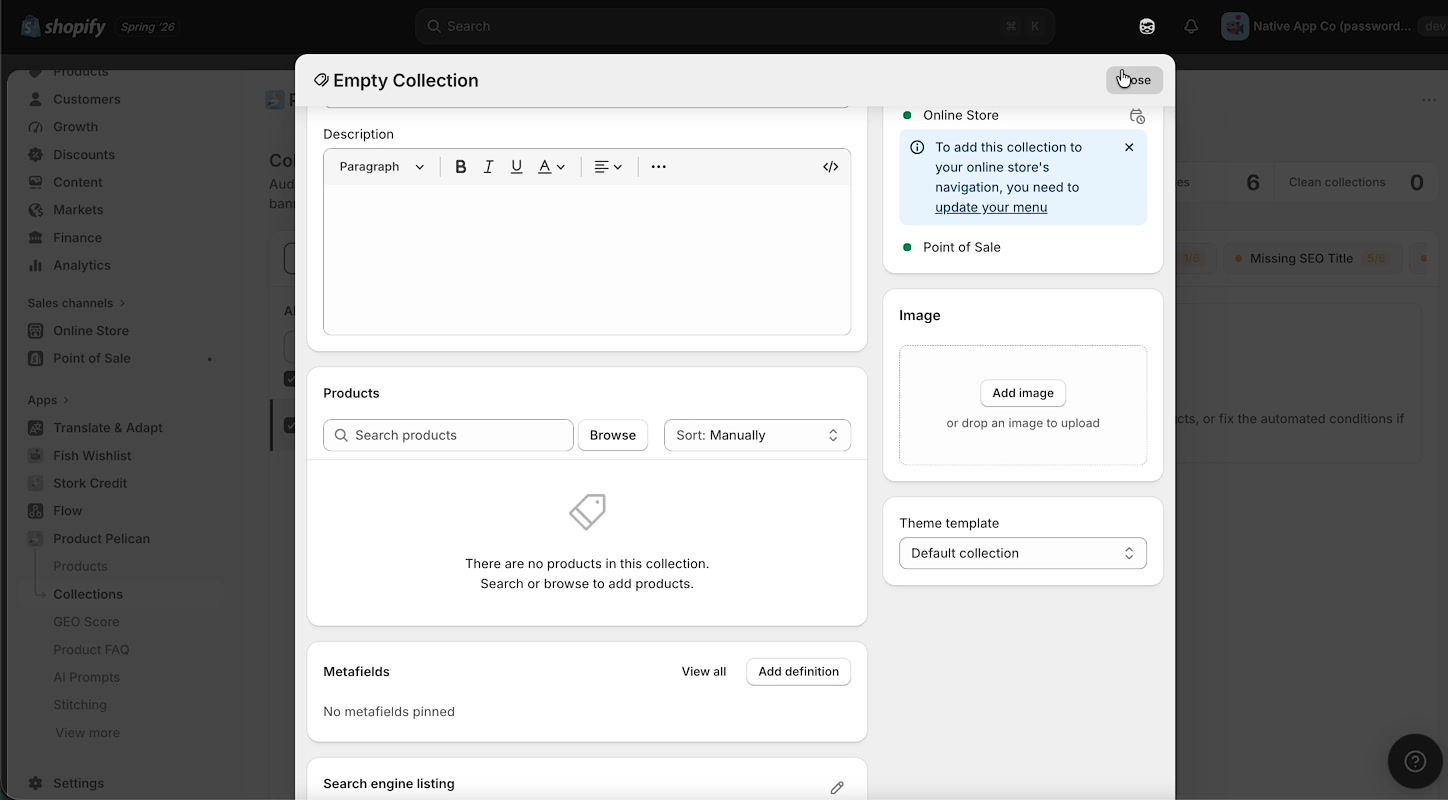Toggle italic formatting in description editor
Screen dimensions: 1448x800
489,167
